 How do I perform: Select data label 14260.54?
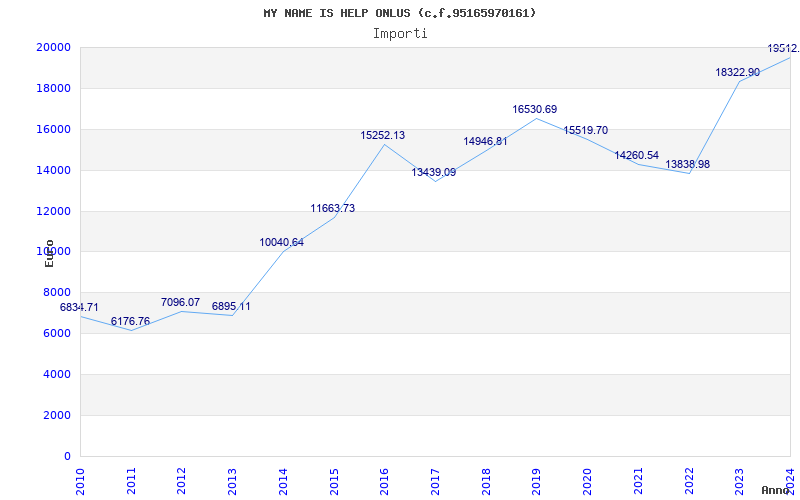(636, 155)
